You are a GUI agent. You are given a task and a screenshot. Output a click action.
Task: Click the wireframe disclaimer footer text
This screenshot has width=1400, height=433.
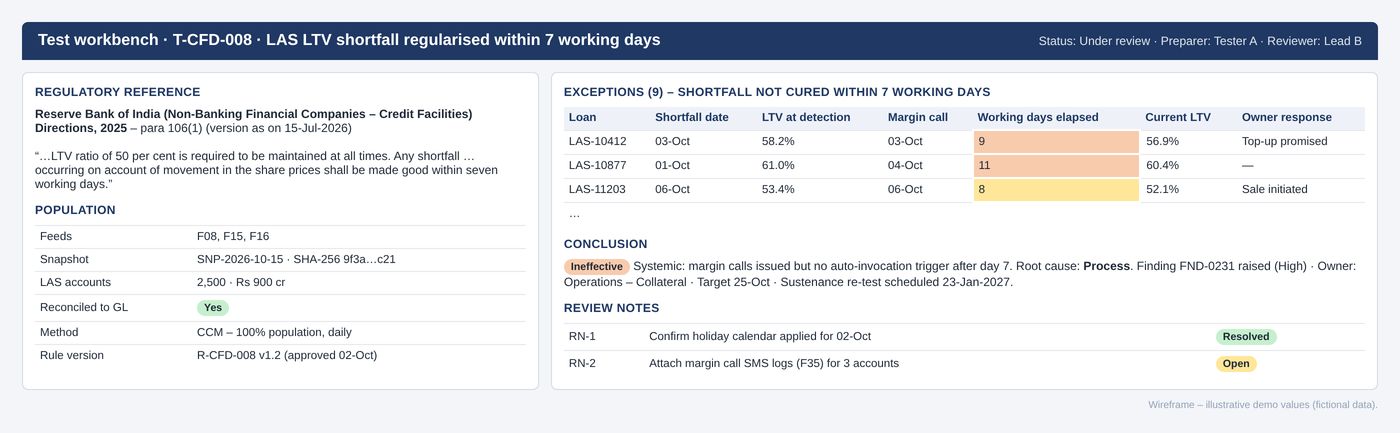[x=1263, y=405]
